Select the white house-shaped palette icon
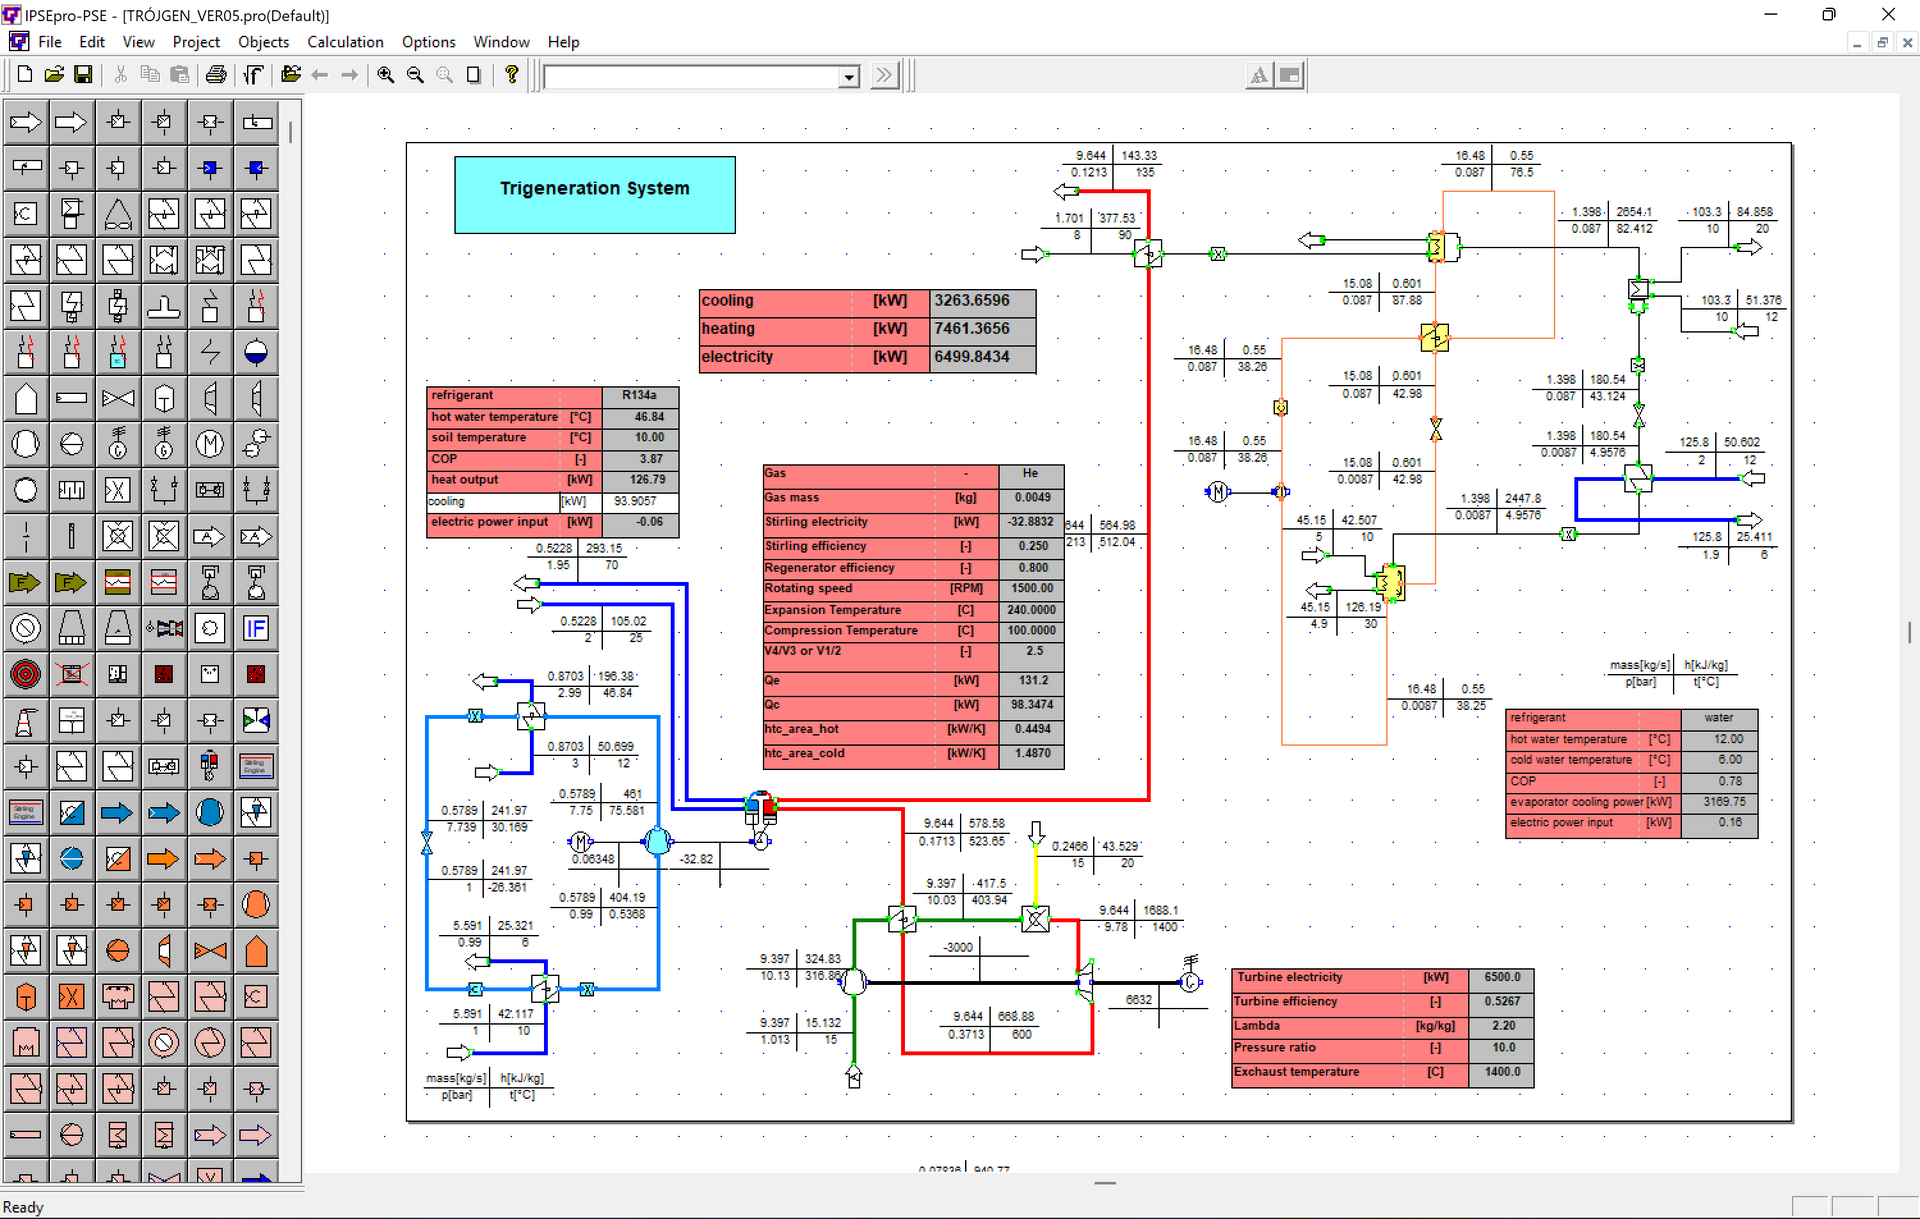The image size is (1920, 1219). coord(26,398)
